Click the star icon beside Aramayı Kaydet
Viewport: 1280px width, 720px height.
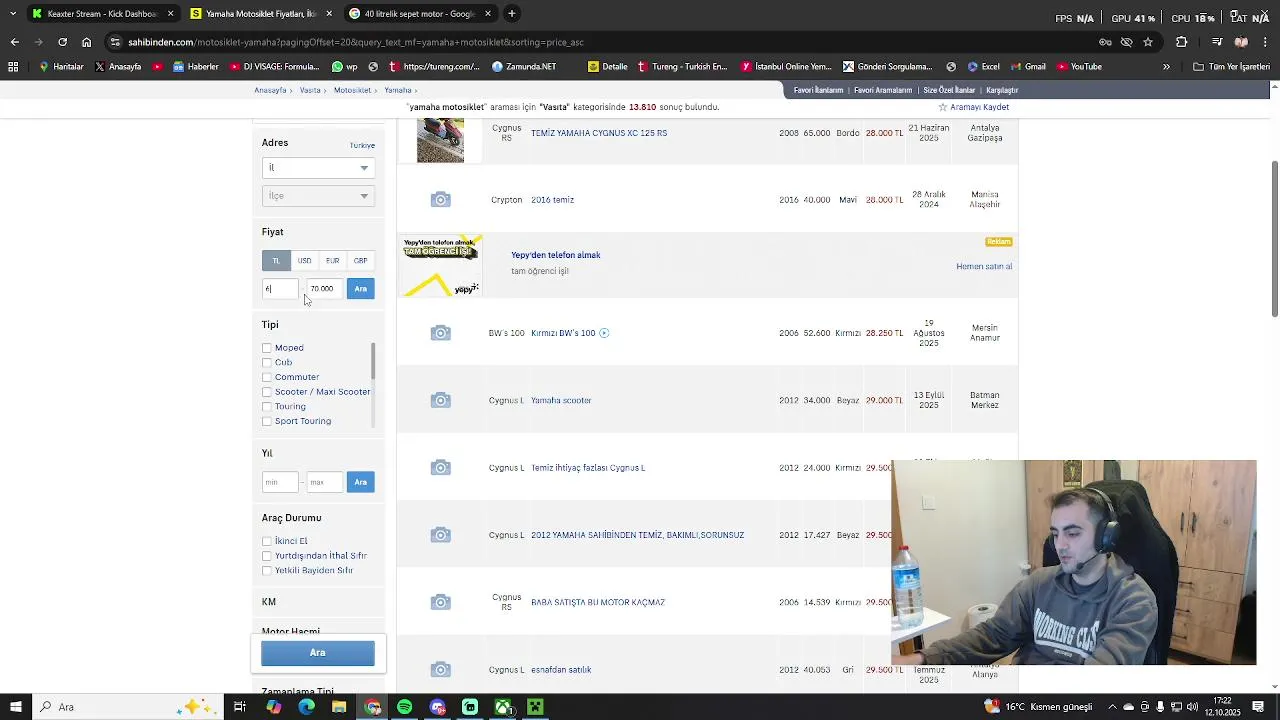[x=942, y=107]
